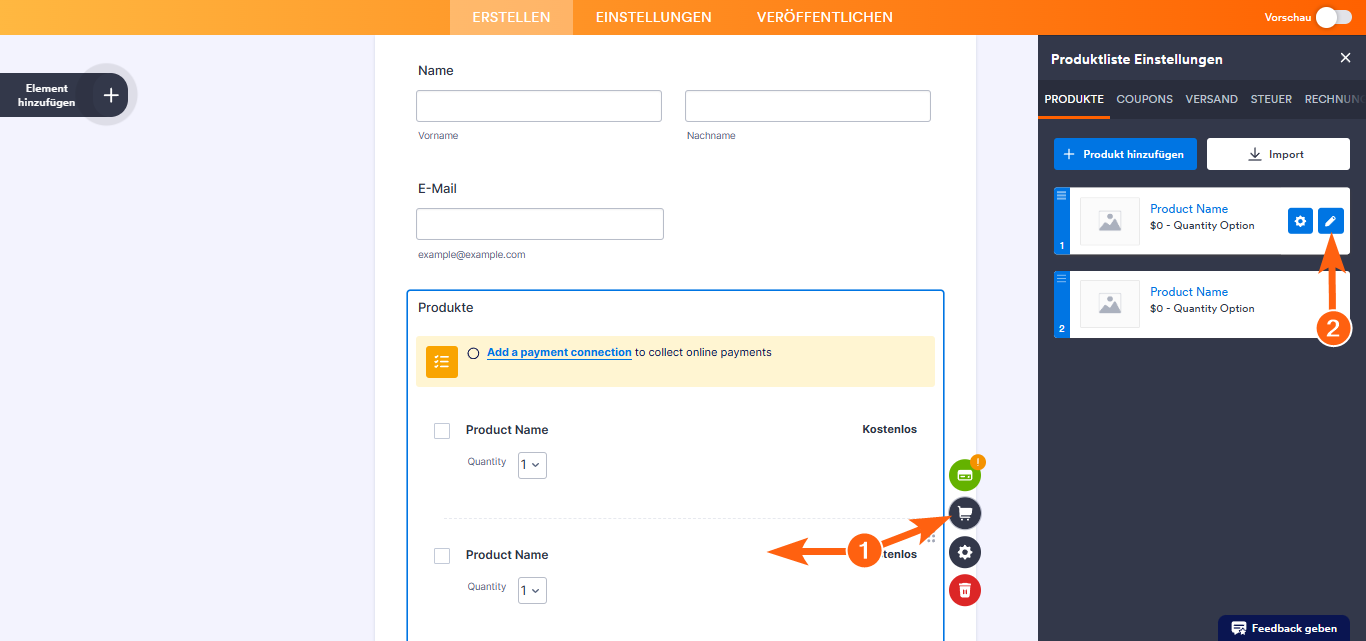Open Produkte field settings gear icon

tap(965, 552)
